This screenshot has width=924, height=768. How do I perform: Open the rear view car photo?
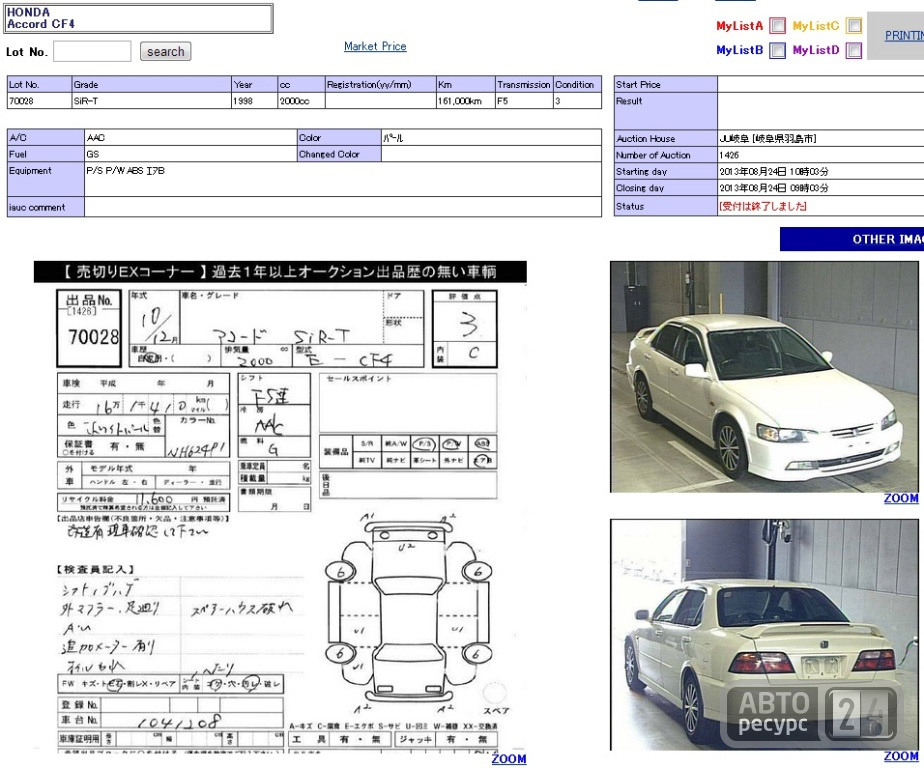click(x=764, y=635)
